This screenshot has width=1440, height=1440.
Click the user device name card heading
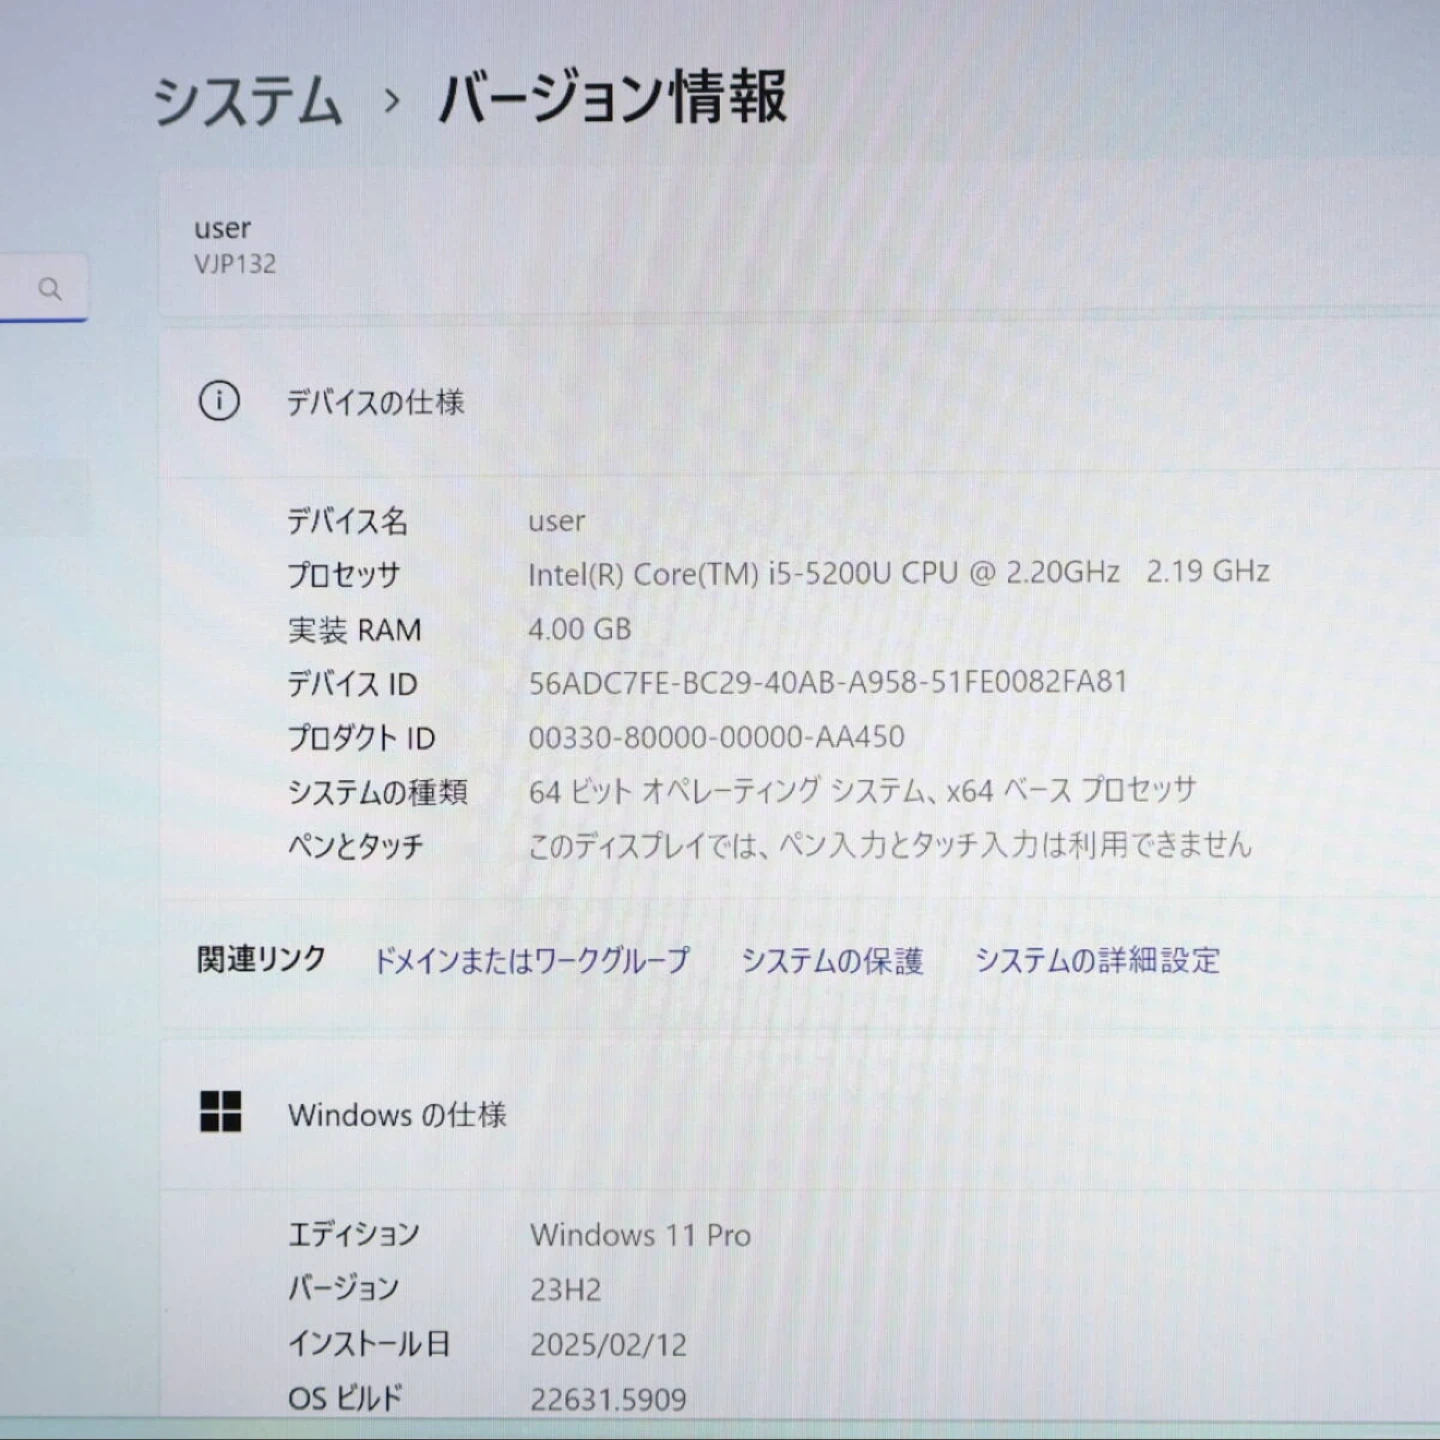pos(222,229)
